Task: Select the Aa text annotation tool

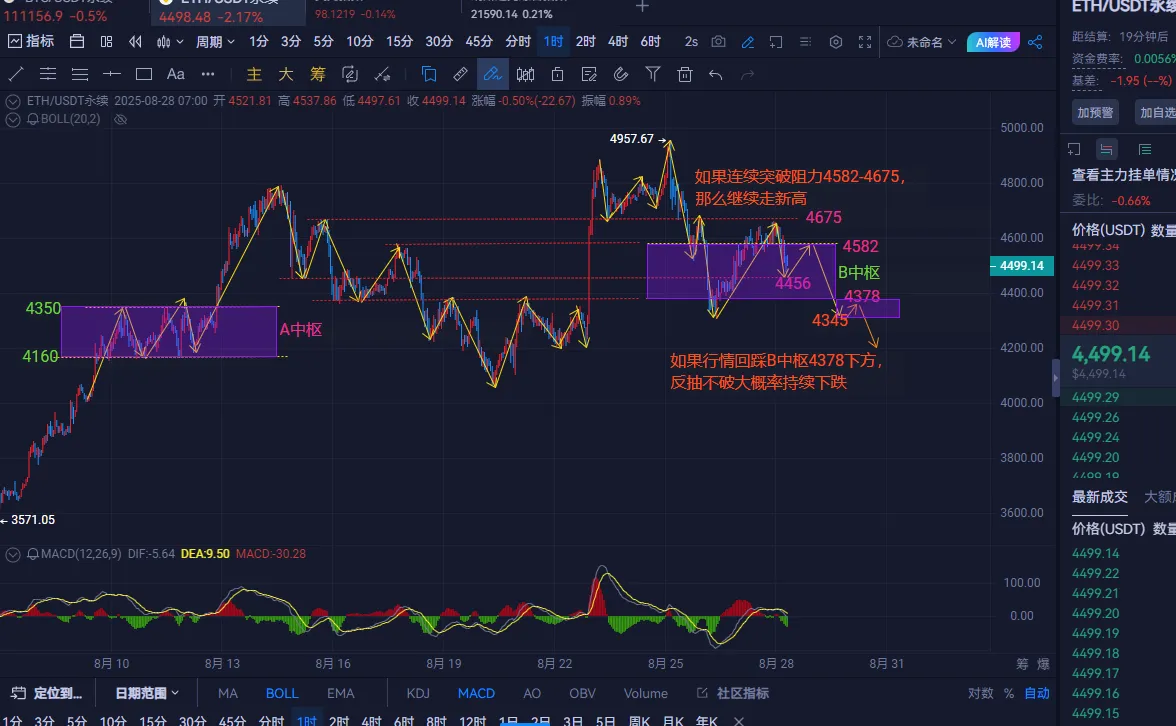Action: [176, 74]
